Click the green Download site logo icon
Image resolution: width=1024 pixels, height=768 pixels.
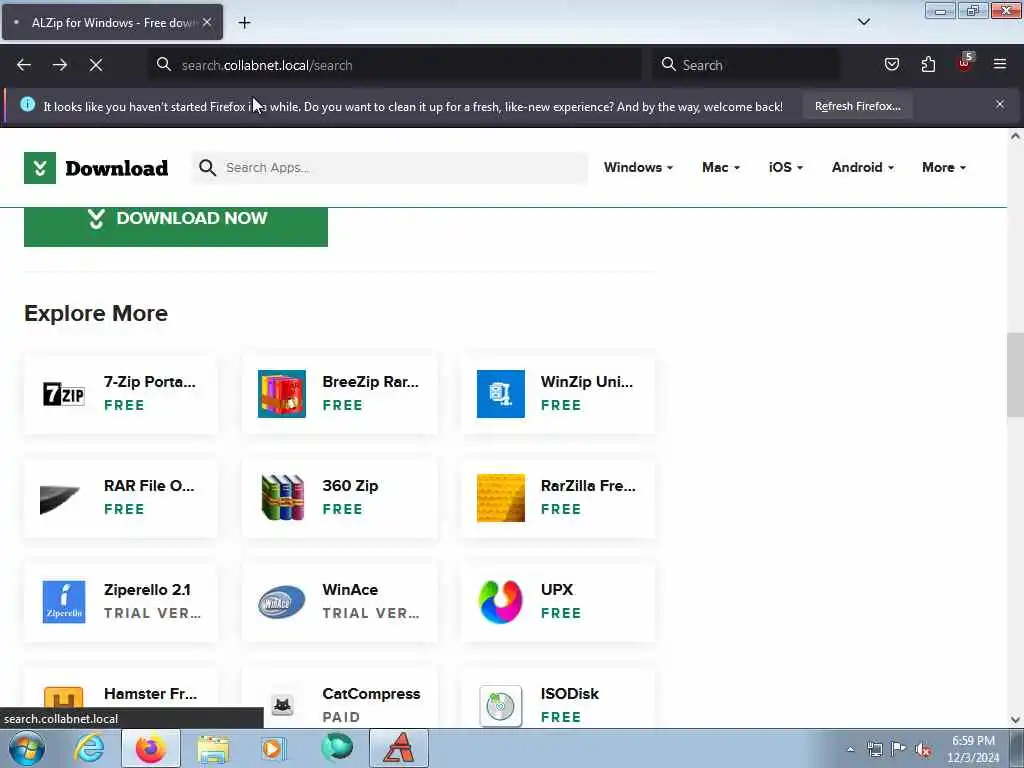point(40,168)
